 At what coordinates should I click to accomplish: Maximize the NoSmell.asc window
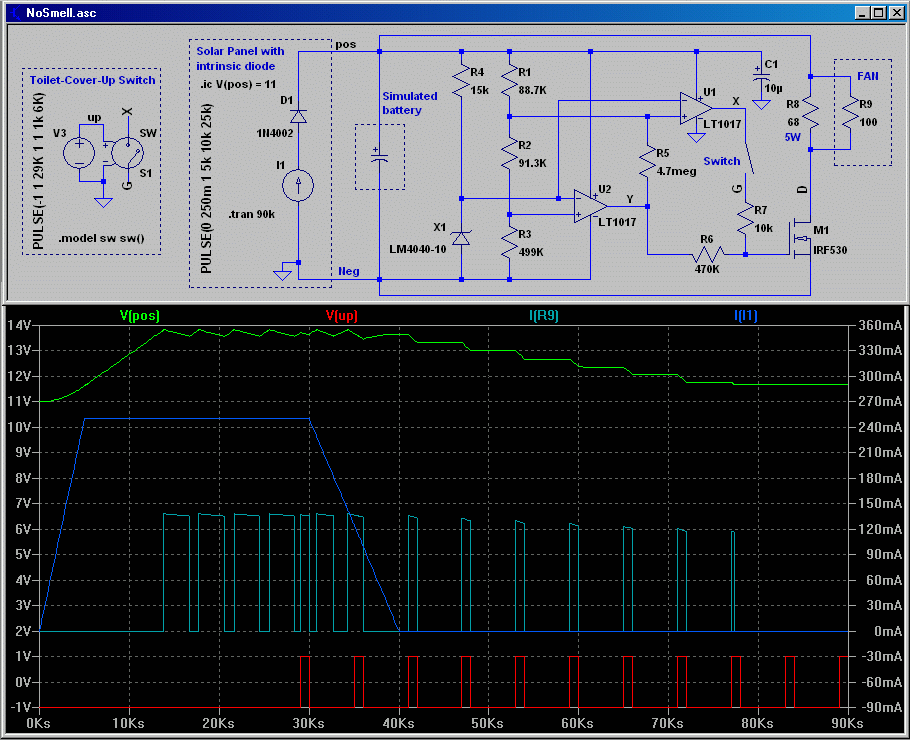[x=879, y=13]
